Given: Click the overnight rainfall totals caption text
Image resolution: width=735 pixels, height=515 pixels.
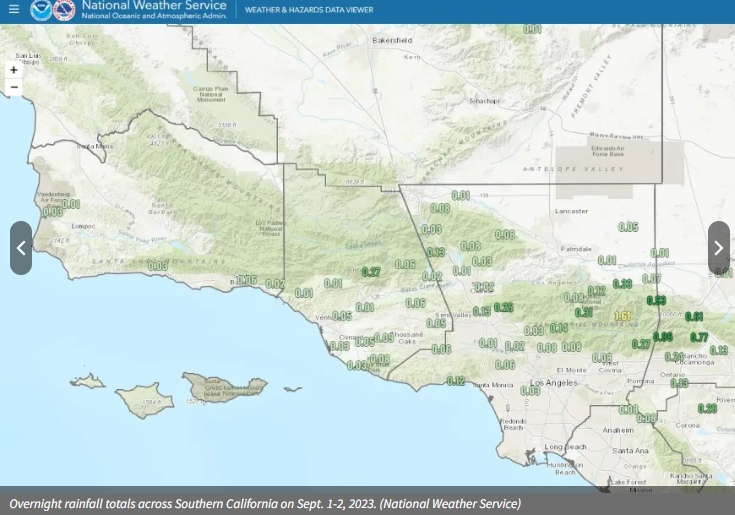Looking at the screenshot, I should [x=265, y=503].
